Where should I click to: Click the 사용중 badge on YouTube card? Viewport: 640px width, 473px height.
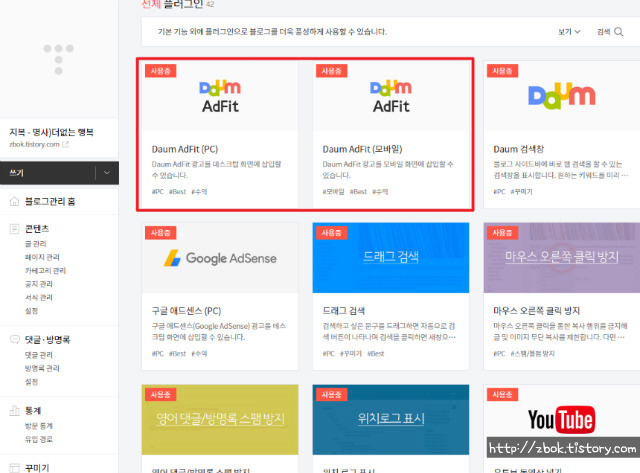coord(502,395)
